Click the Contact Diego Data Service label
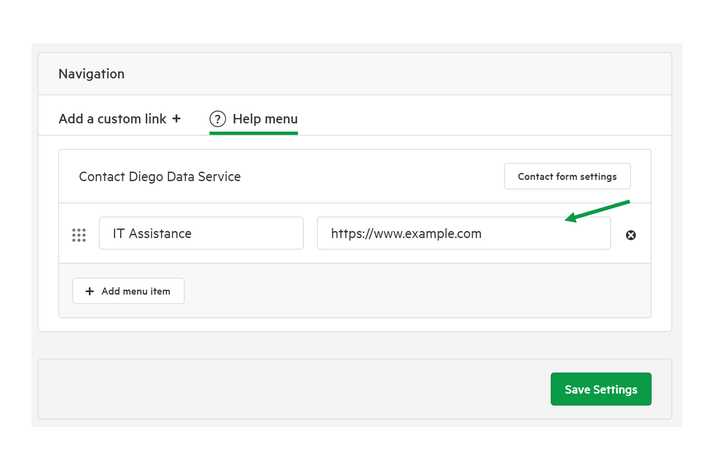 tap(160, 176)
